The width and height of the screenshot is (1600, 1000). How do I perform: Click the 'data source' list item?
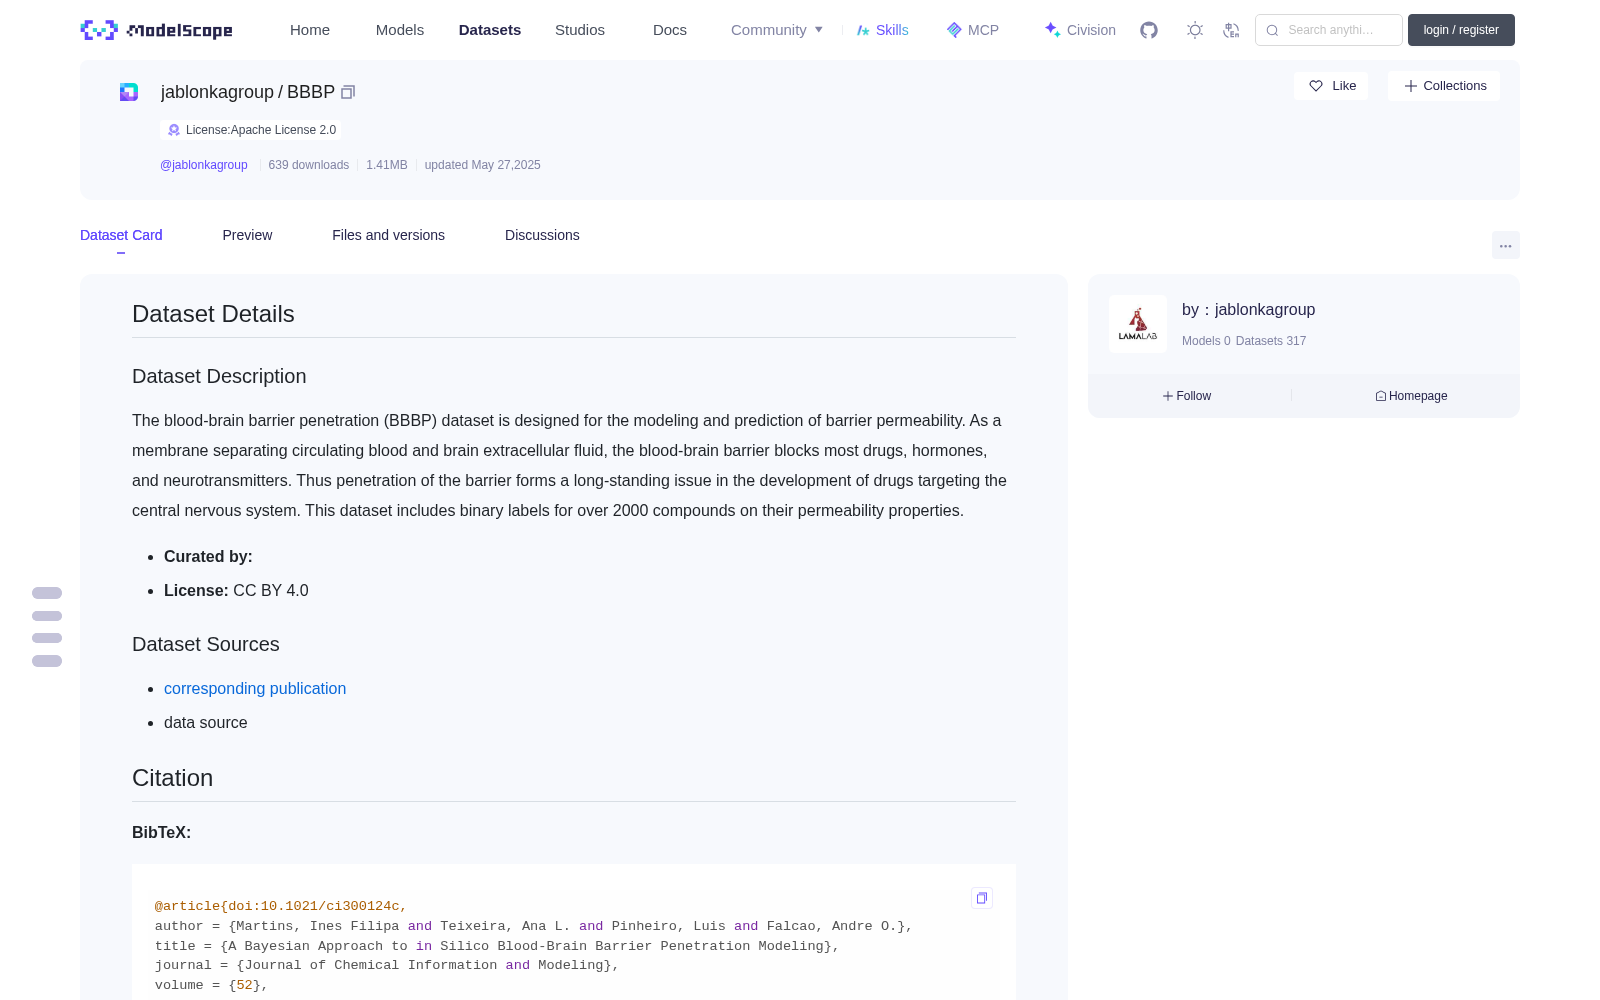206,722
